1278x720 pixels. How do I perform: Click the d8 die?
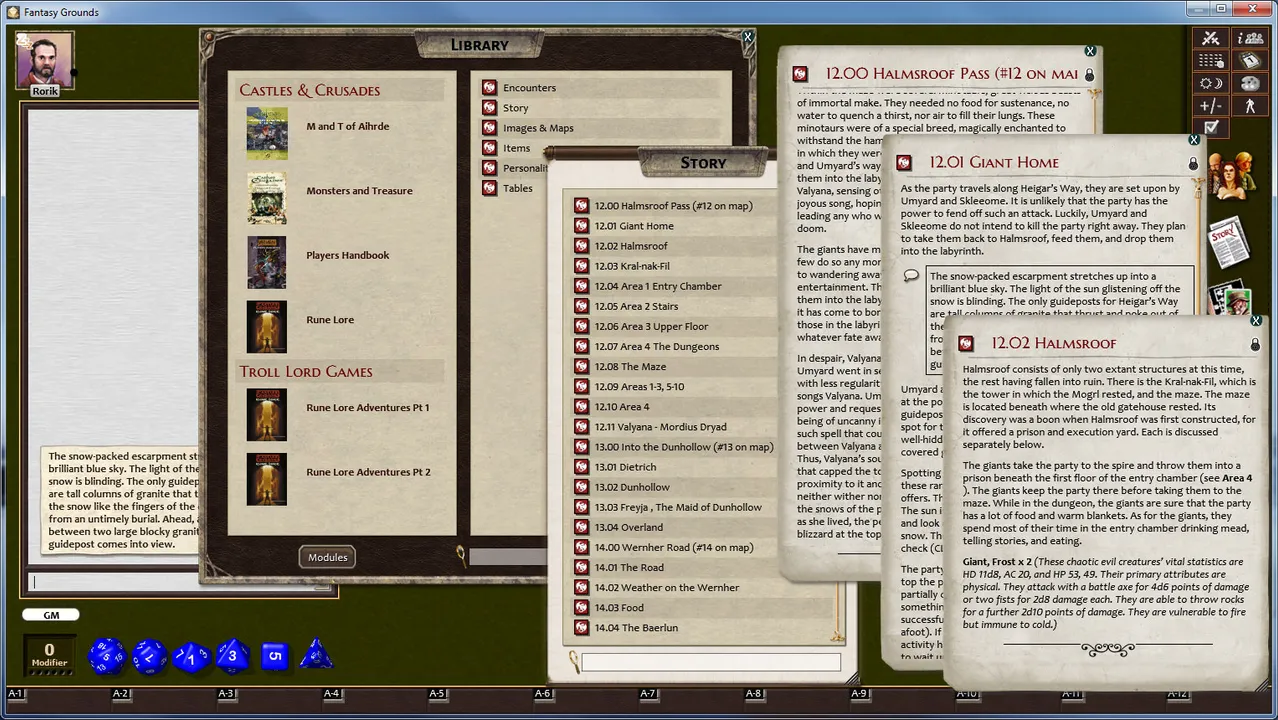click(232, 656)
